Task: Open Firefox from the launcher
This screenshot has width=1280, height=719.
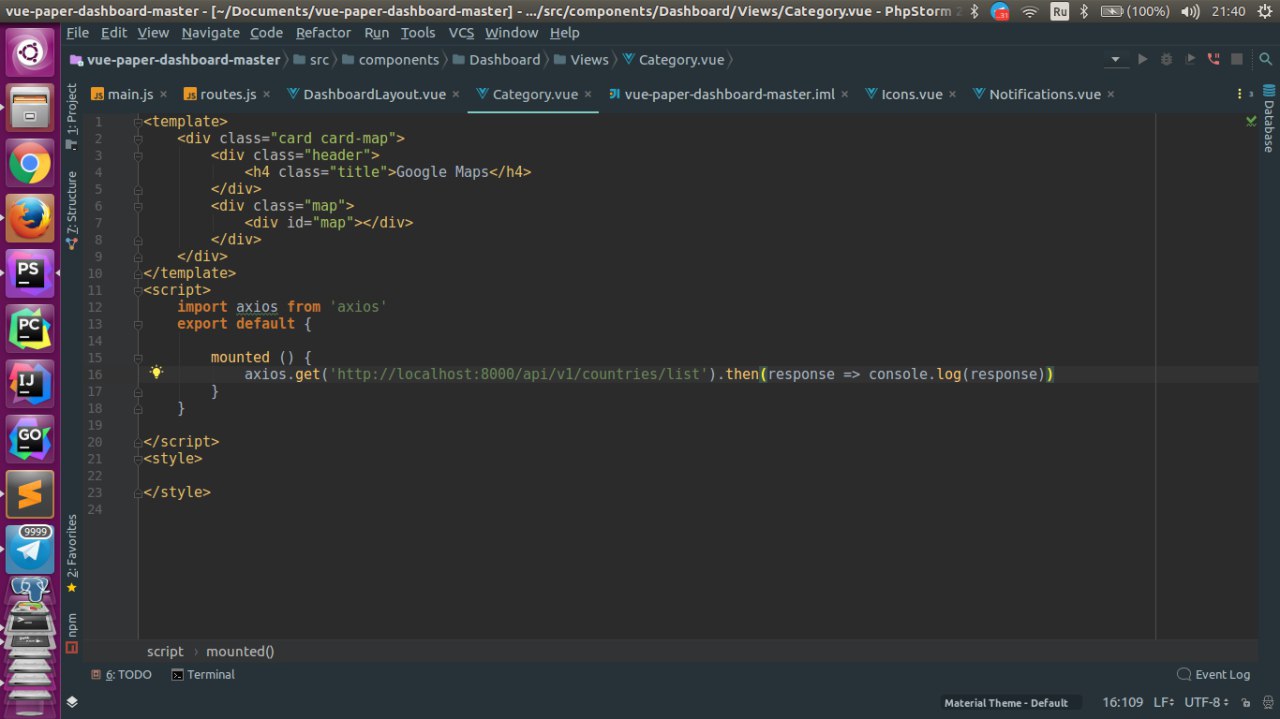Action: tap(30, 218)
